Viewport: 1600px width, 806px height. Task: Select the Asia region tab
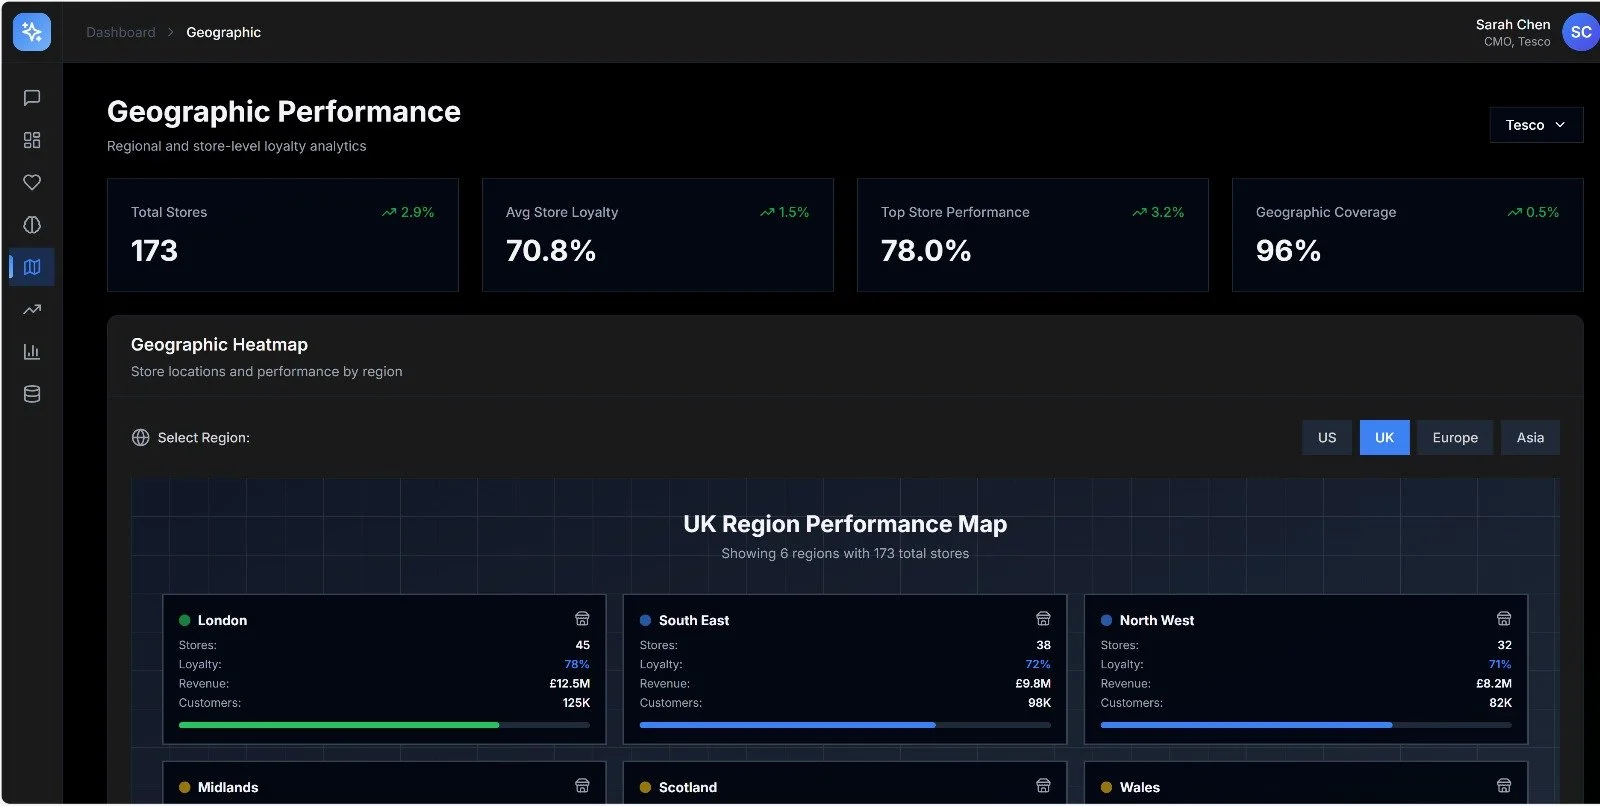click(1530, 438)
